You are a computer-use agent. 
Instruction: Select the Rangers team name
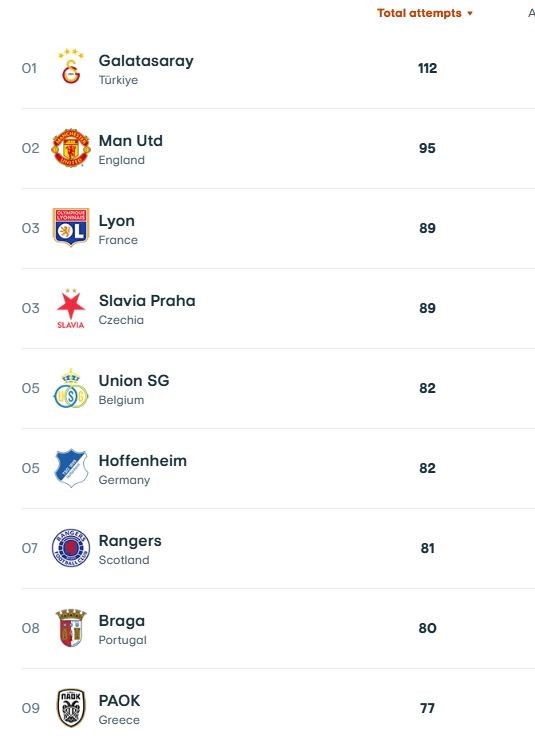(130, 541)
